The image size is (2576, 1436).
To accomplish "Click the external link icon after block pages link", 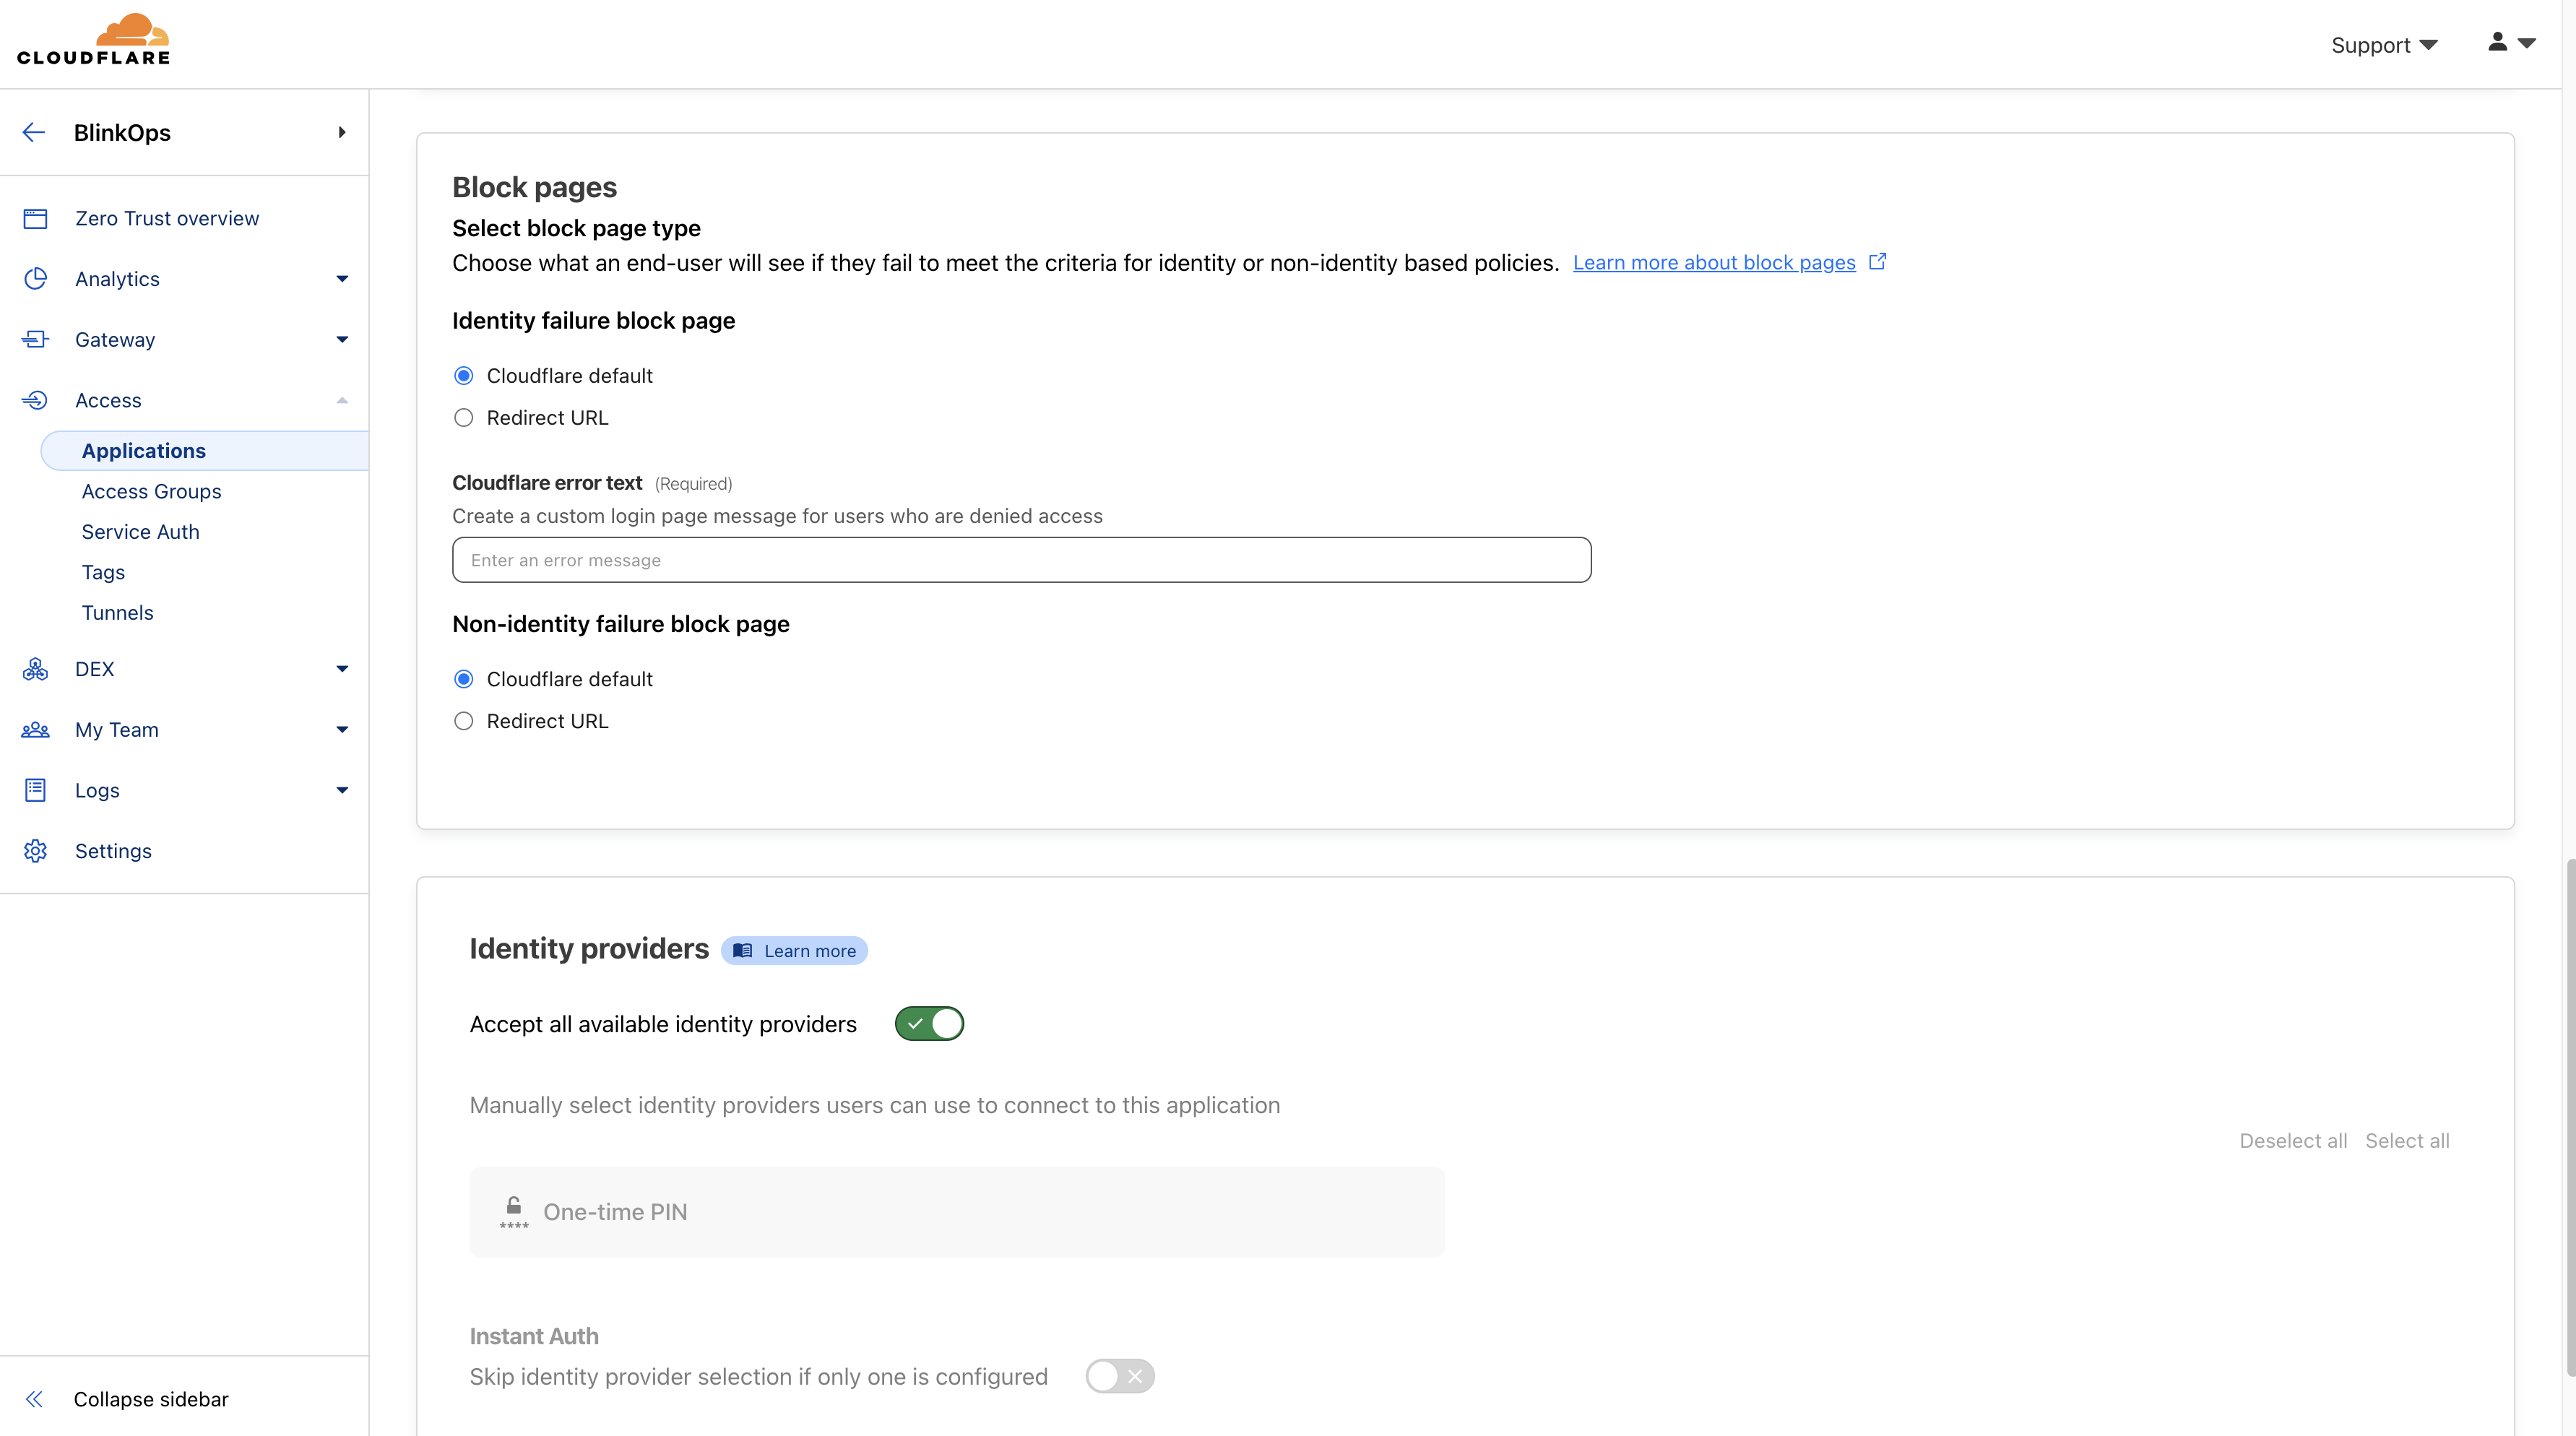I will pyautogui.click(x=1877, y=261).
